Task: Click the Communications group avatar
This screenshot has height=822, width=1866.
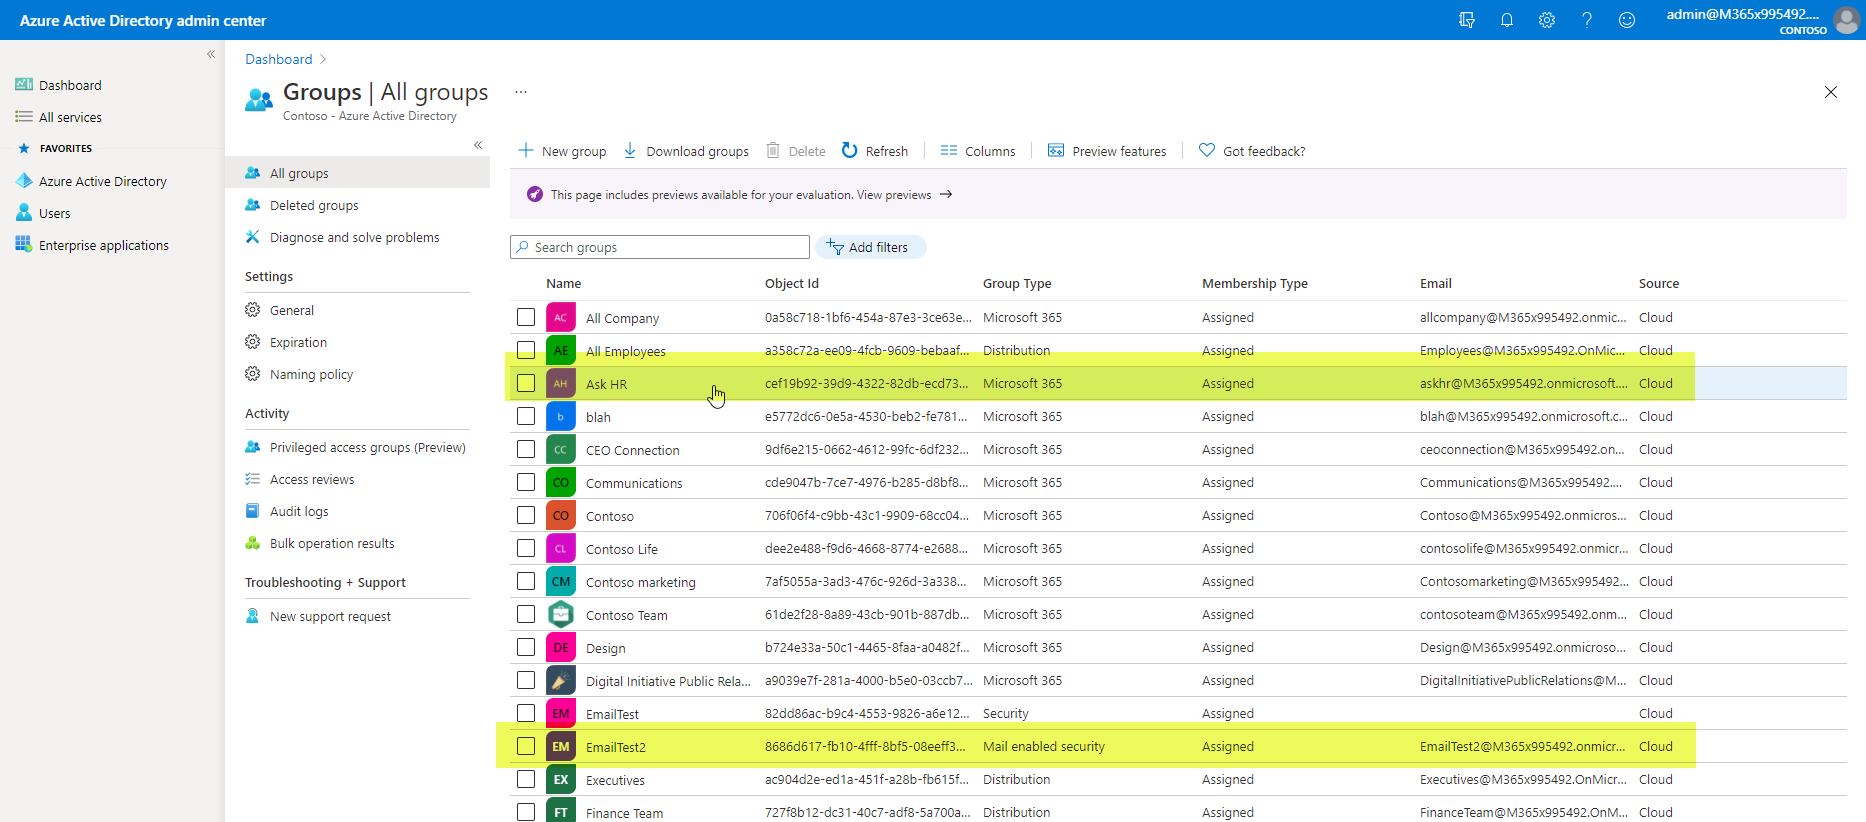Action: [x=561, y=483]
